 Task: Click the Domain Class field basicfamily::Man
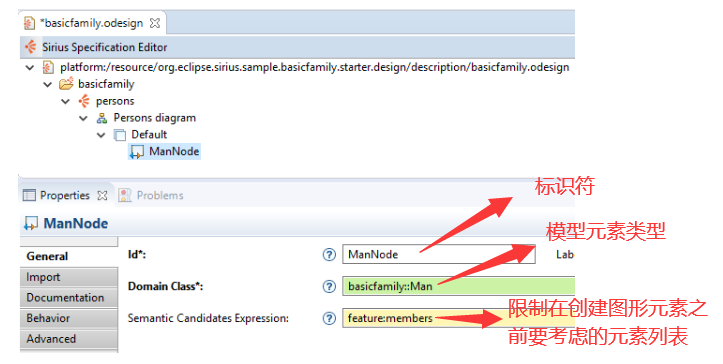tap(459, 286)
